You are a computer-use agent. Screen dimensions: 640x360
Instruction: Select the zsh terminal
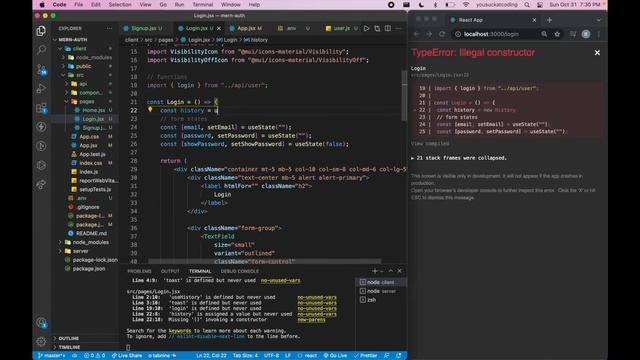(x=371, y=300)
